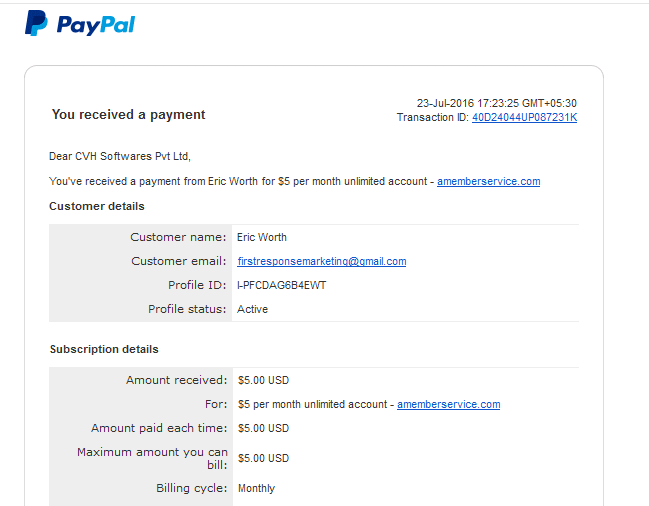Open amemberservice.com link in payment message
Viewport: 649px width, 506px height.
pyautogui.click(x=488, y=181)
